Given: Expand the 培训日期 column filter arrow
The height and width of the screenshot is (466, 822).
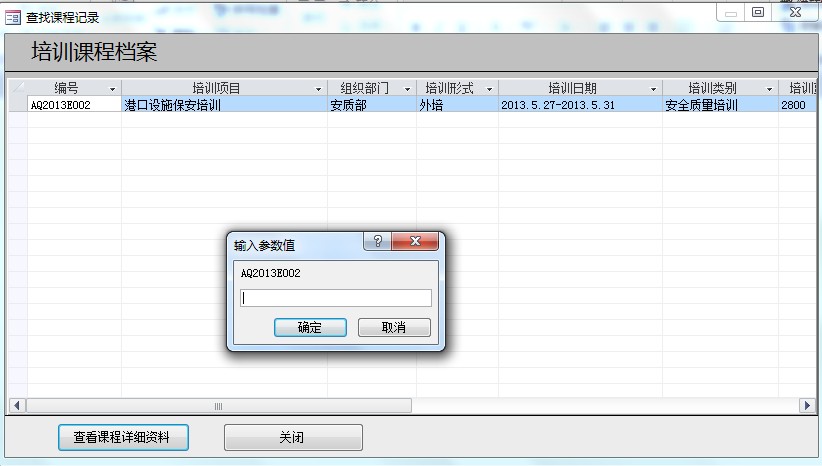Looking at the screenshot, I should click(653, 89).
